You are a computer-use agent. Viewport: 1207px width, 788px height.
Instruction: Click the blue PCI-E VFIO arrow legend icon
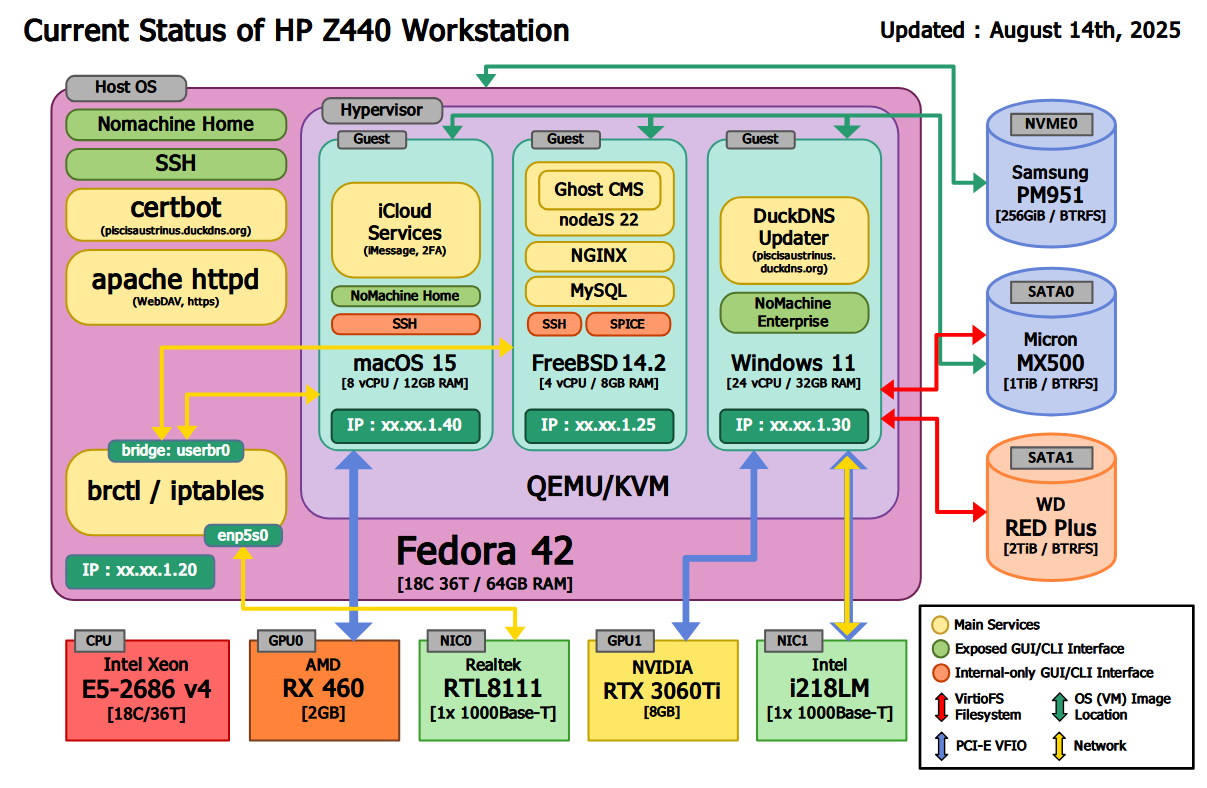tap(940, 745)
